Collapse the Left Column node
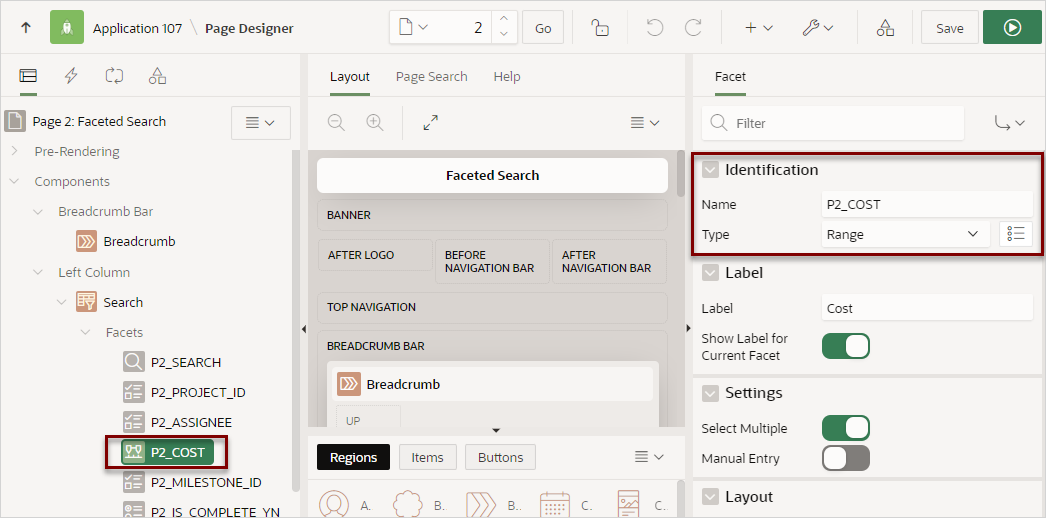 pos(39,272)
